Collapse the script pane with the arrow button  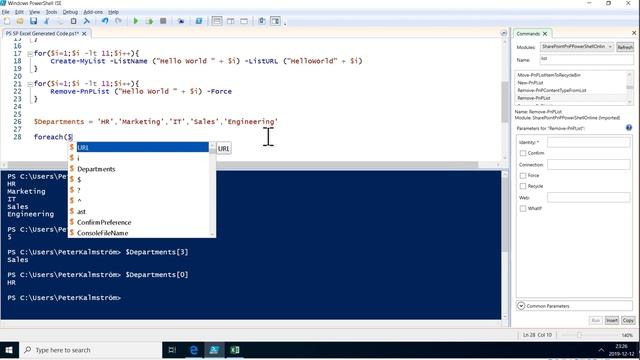point(504,33)
